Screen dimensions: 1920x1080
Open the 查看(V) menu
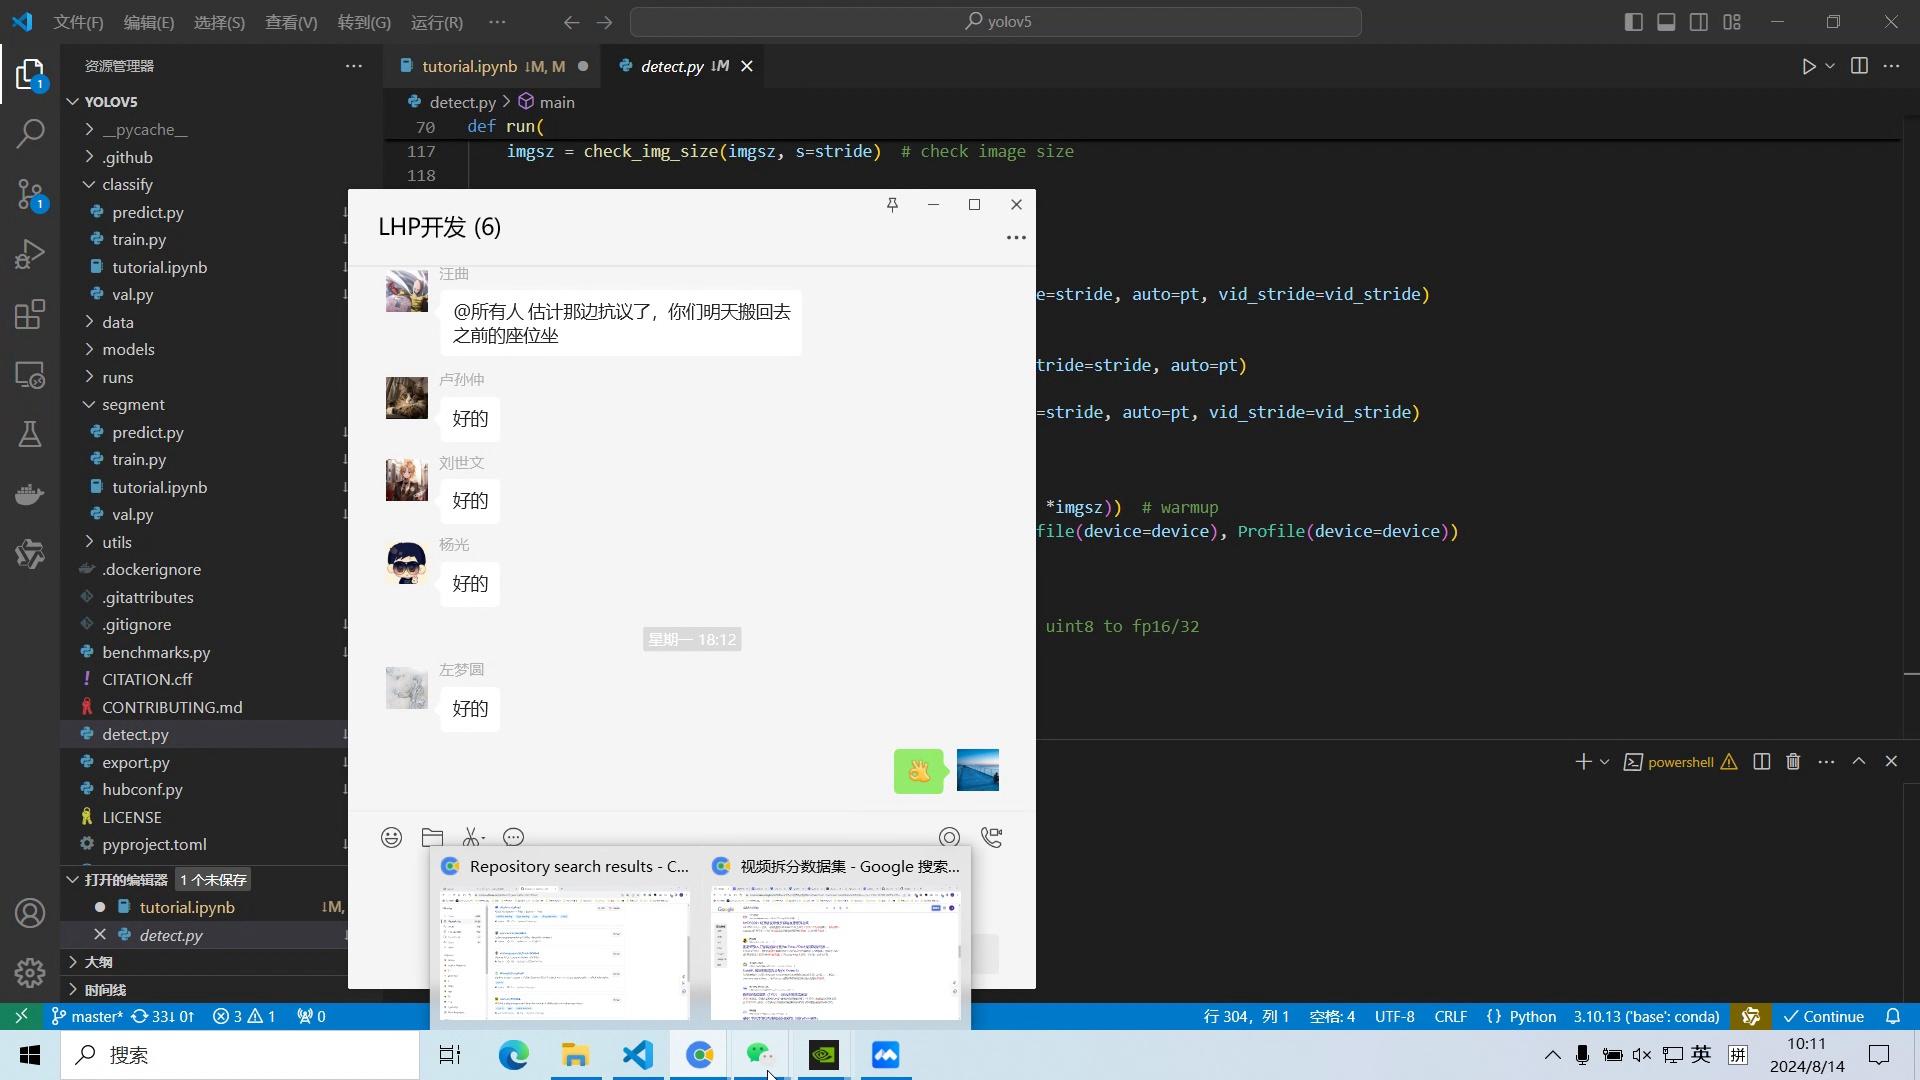(x=291, y=22)
